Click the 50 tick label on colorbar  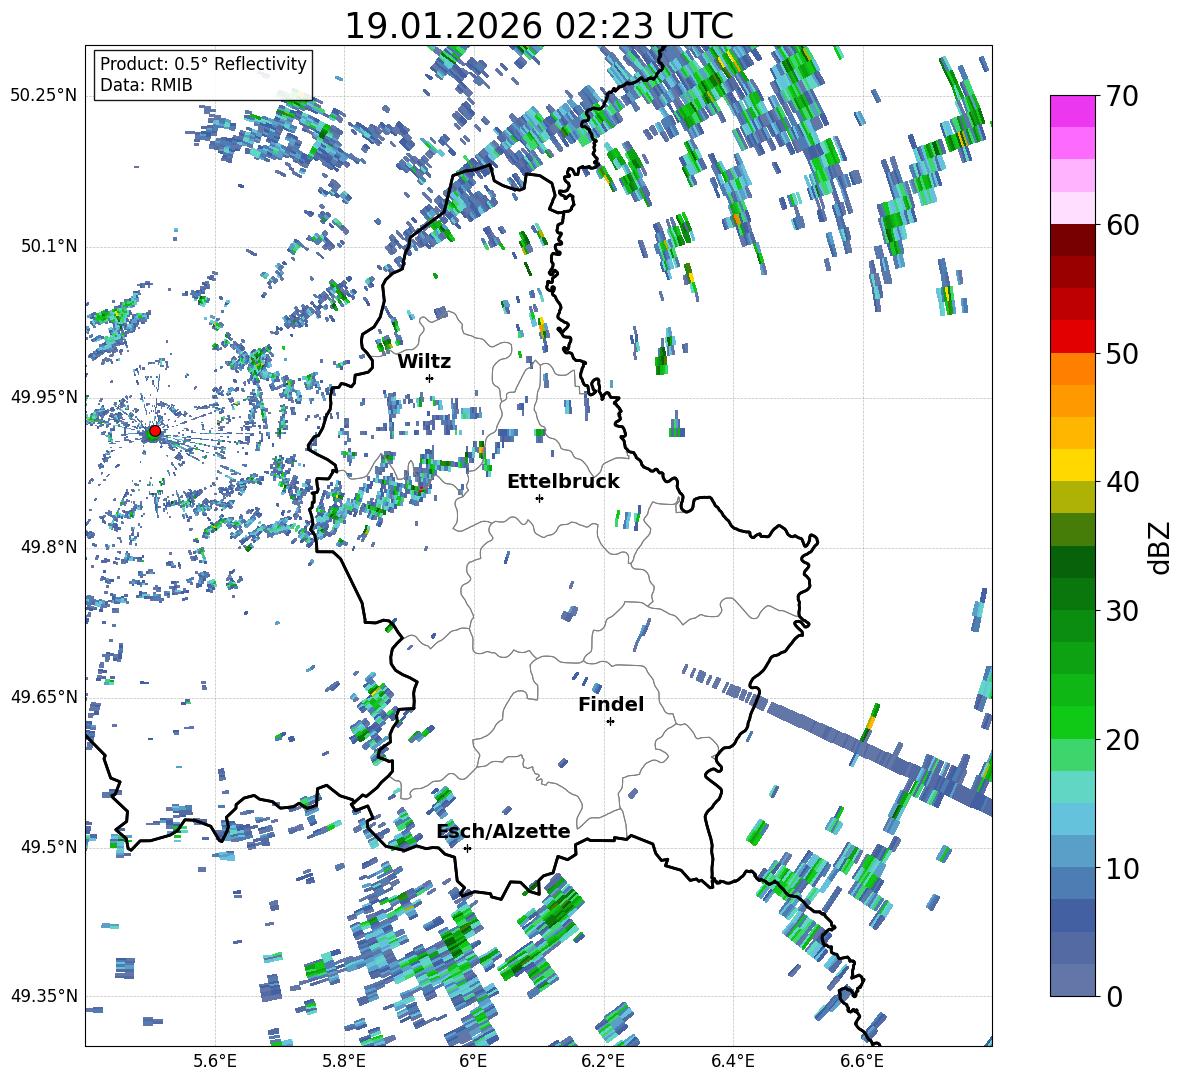tap(1122, 354)
